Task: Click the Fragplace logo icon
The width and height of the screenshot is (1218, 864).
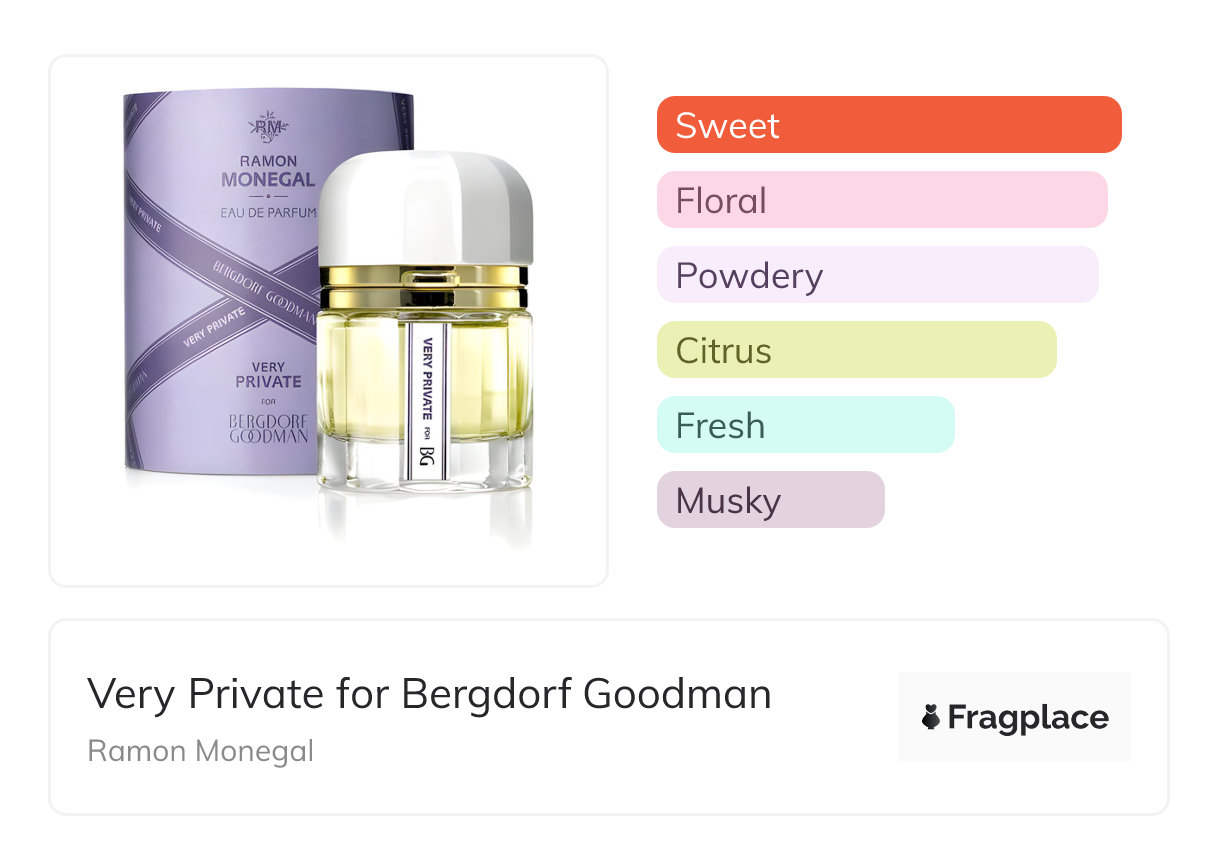Action: (x=931, y=718)
